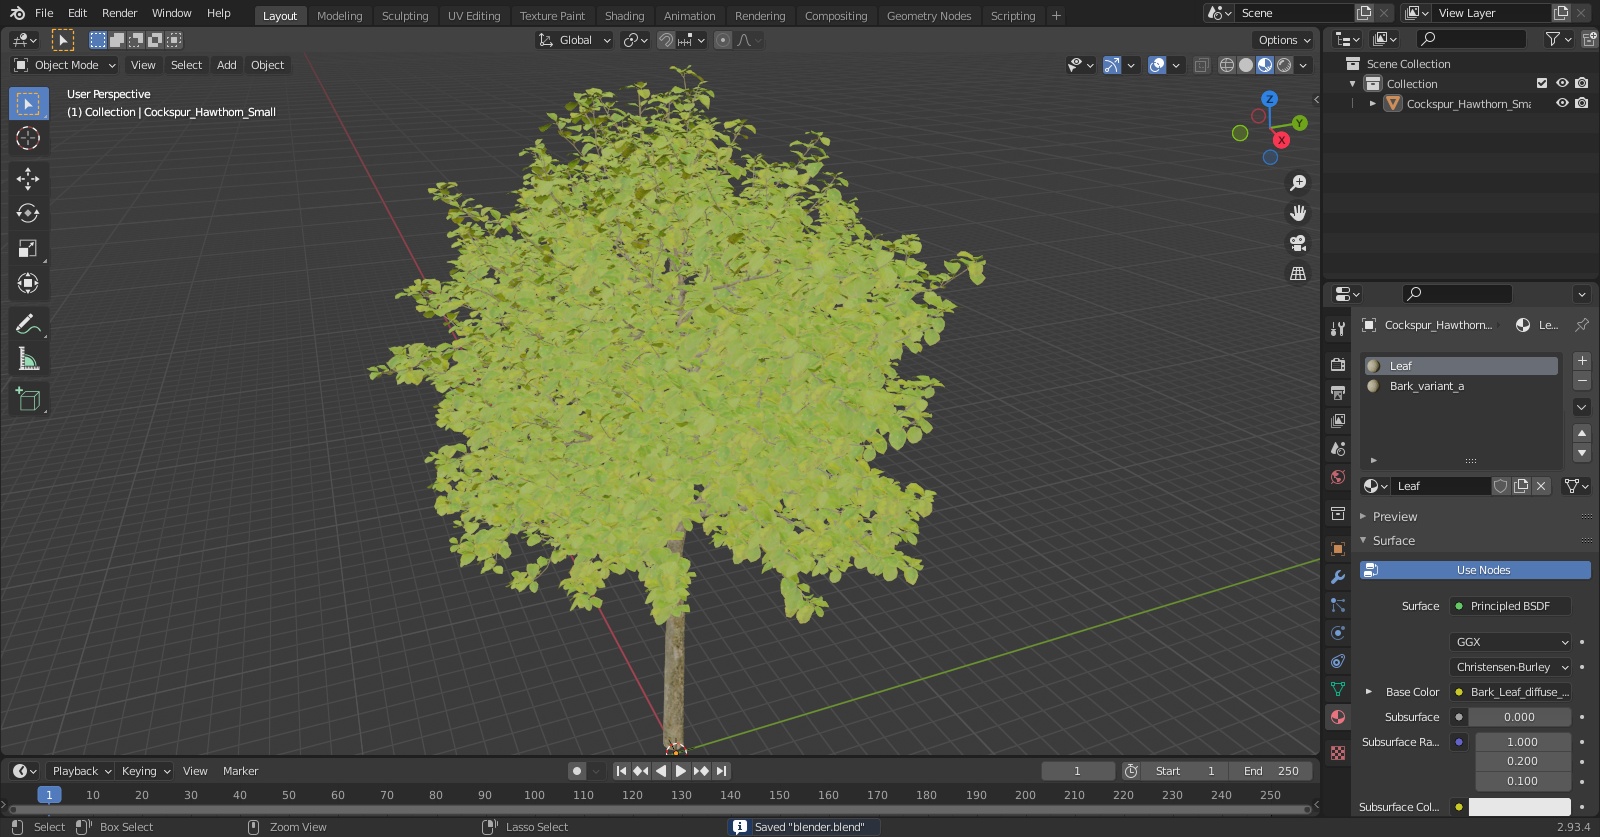Choose the Select Box tool
Image resolution: width=1600 pixels, height=837 pixels.
28,103
